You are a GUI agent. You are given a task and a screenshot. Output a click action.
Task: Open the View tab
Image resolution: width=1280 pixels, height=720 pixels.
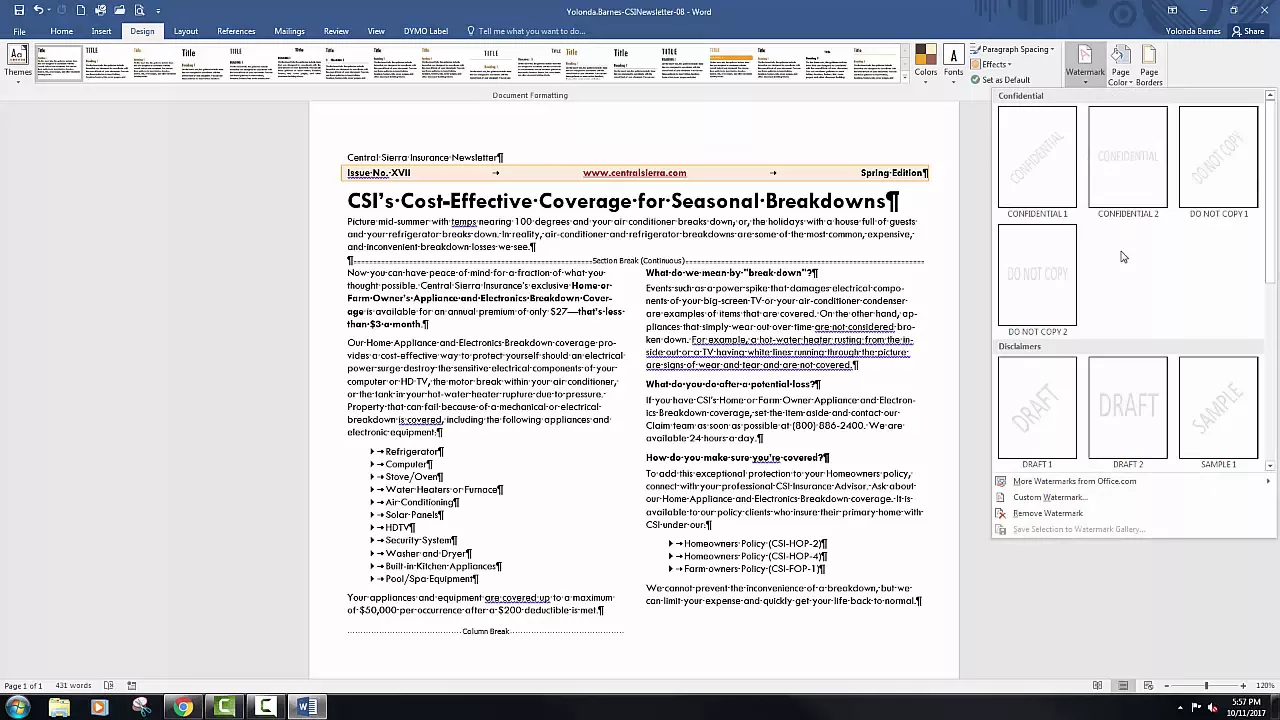pos(376,31)
